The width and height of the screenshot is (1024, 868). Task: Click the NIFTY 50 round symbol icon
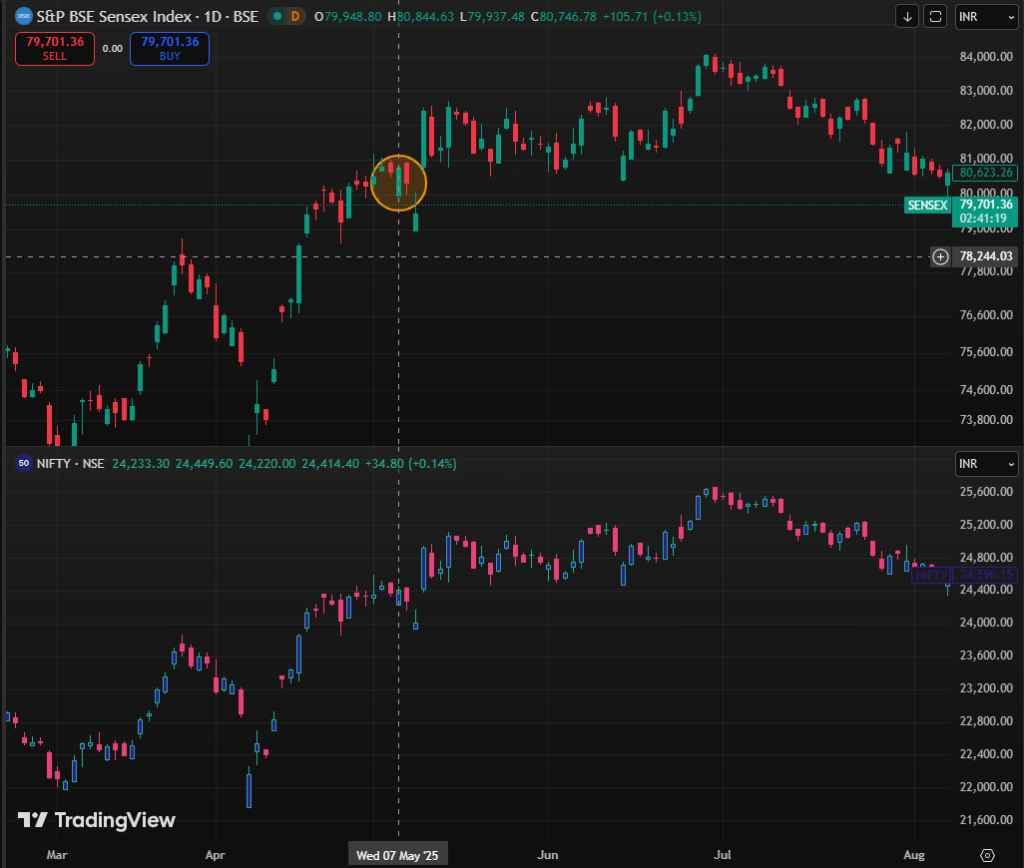(x=22, y=464)
